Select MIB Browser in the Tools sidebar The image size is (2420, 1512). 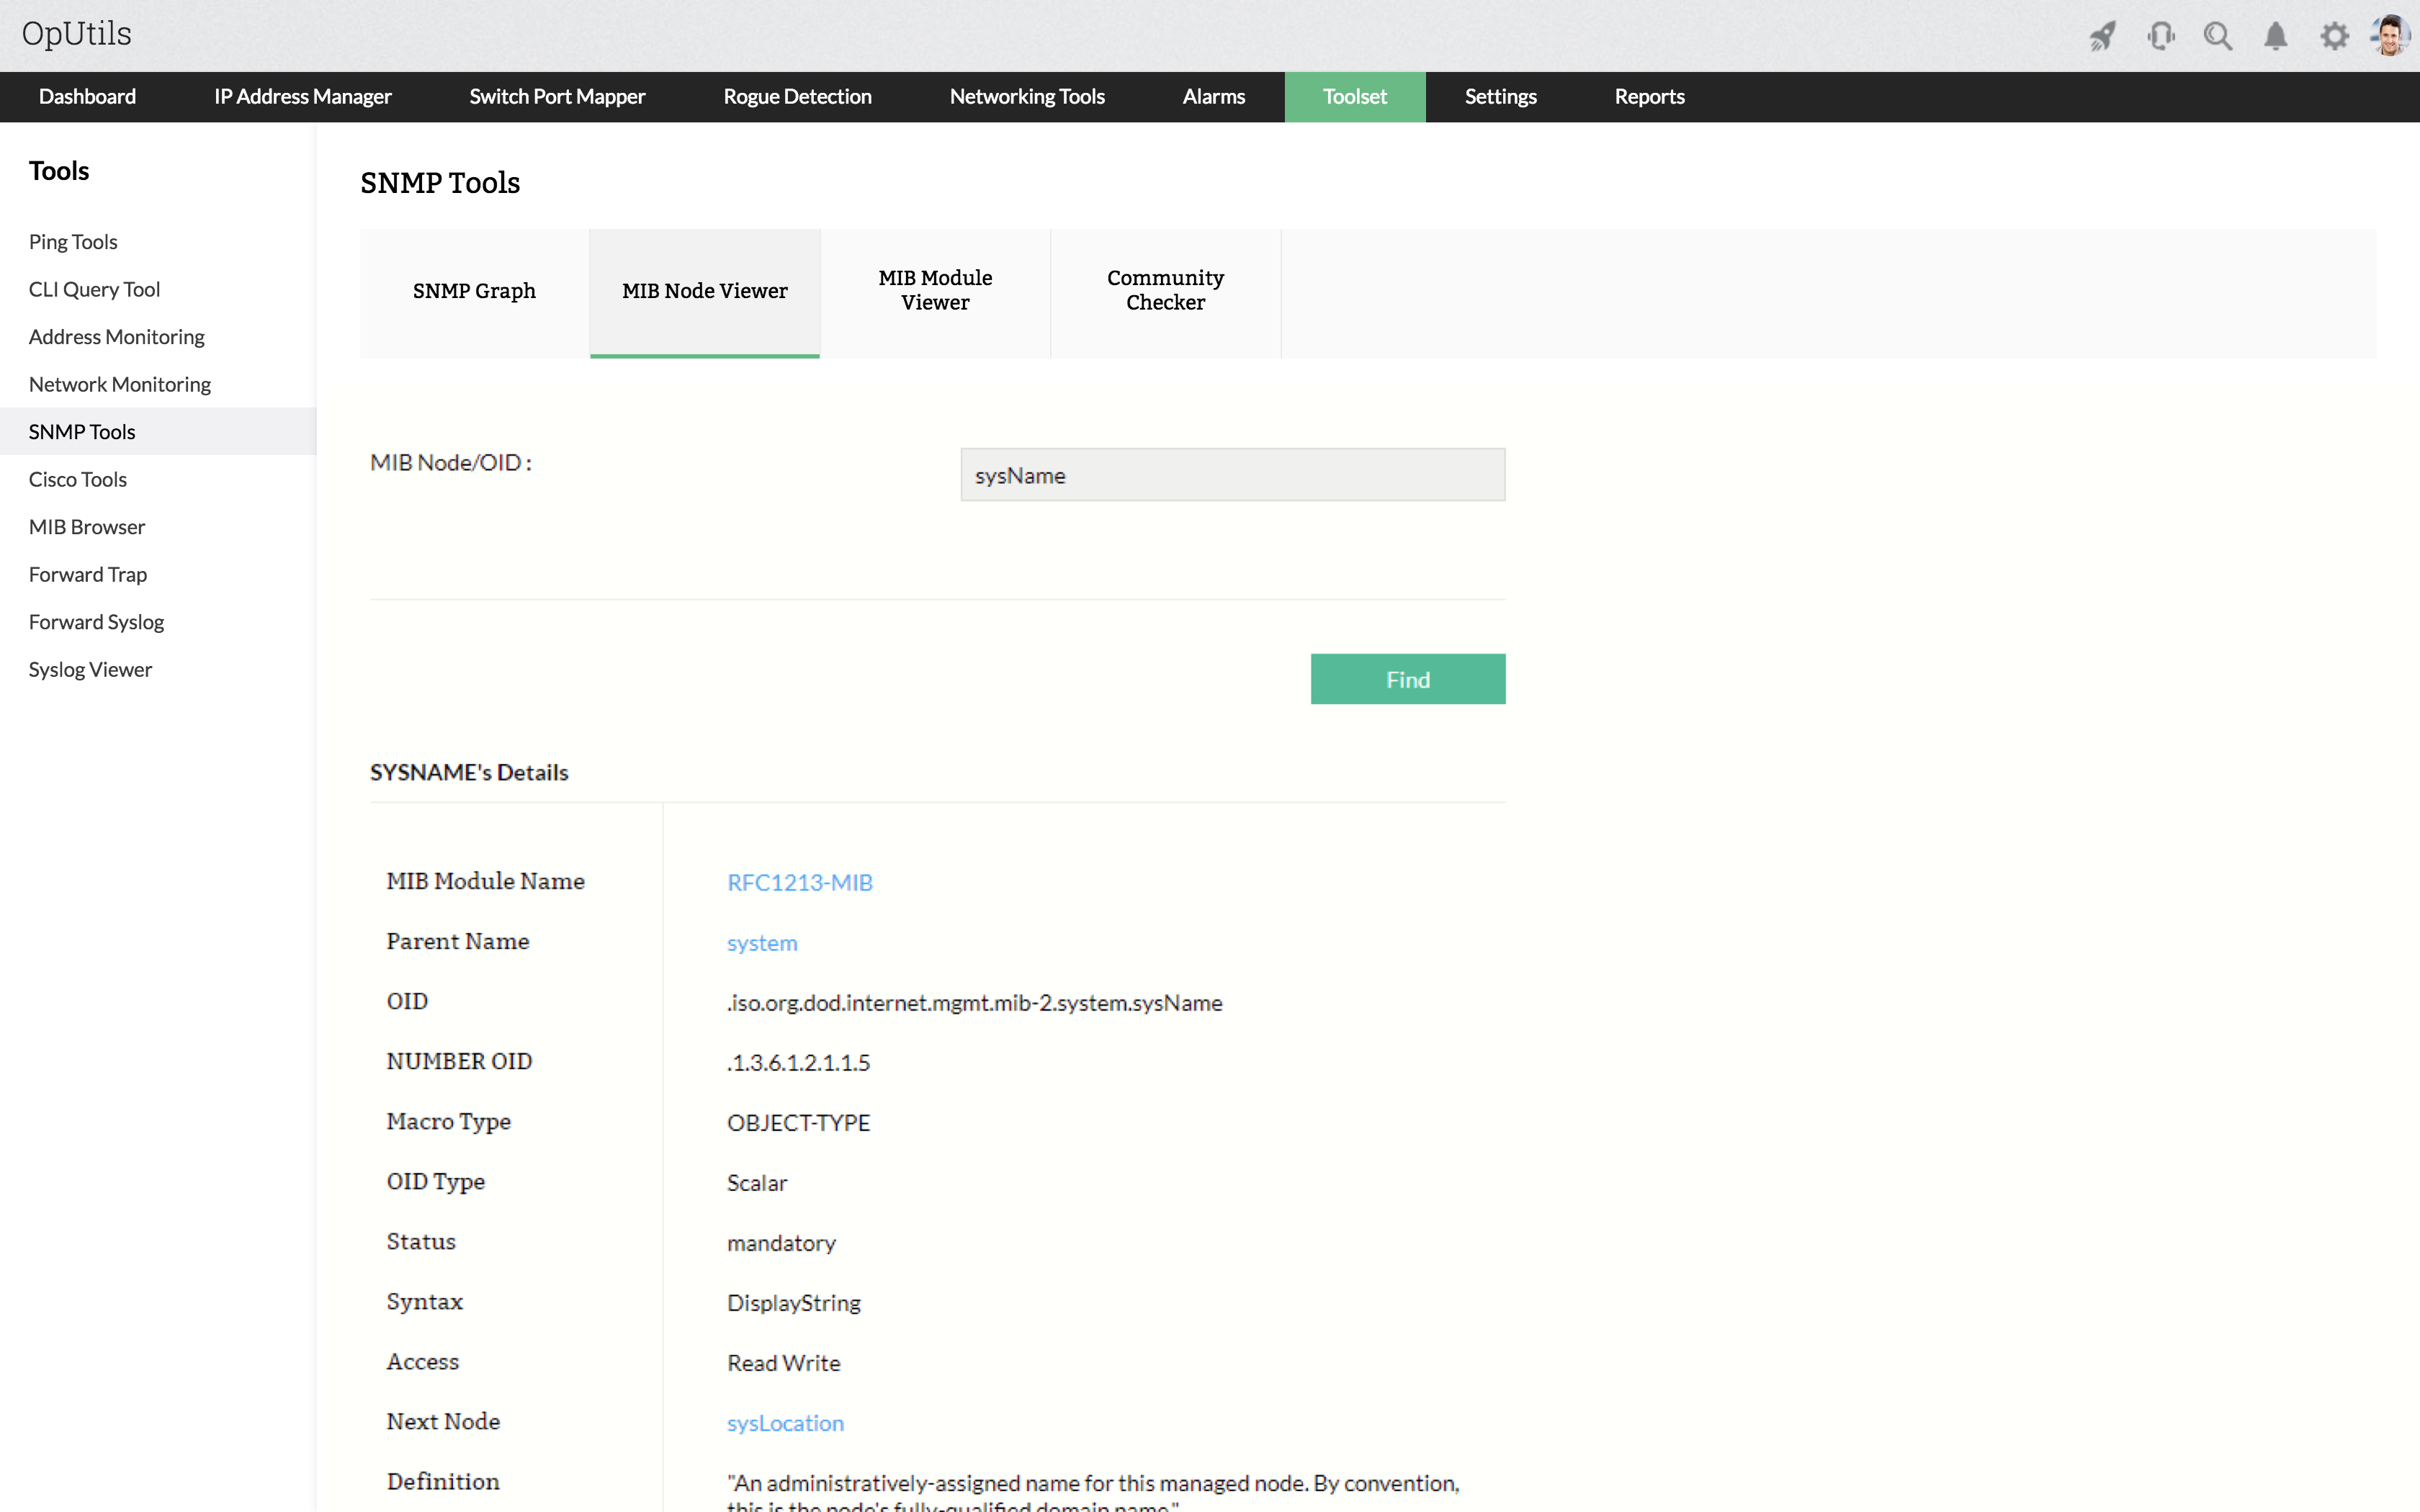(87, 527)
